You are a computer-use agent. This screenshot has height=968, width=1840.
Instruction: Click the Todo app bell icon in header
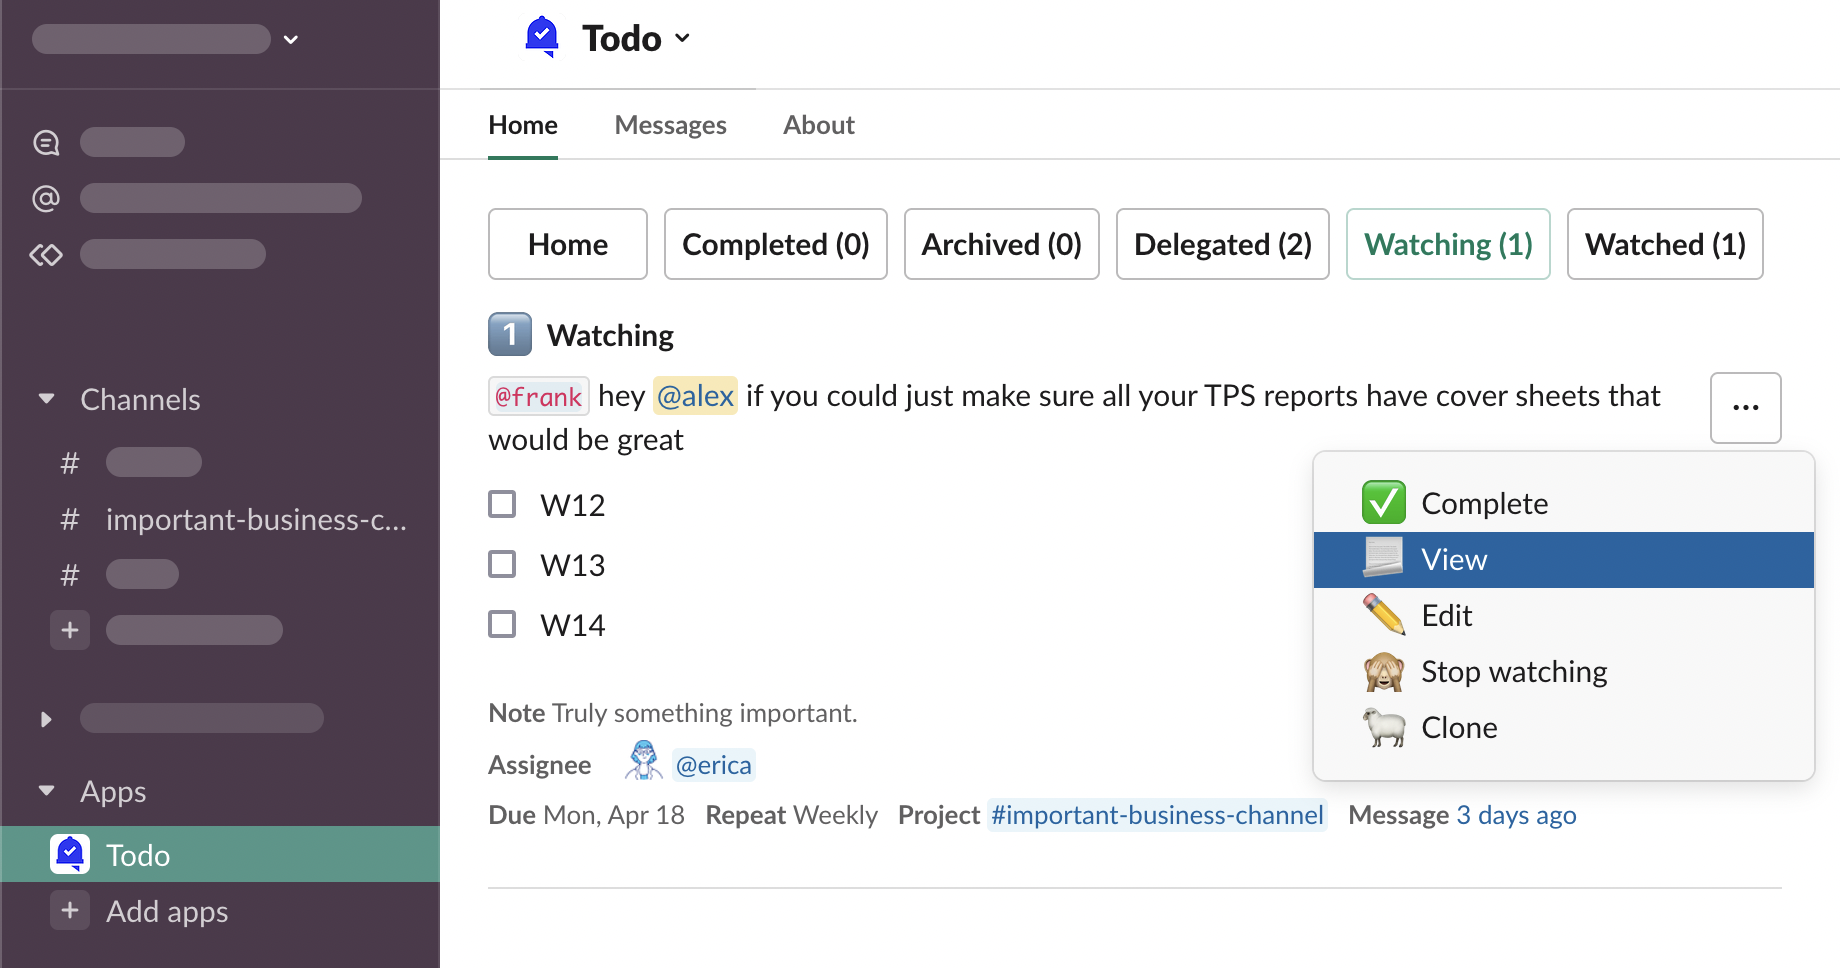(541, 37)
